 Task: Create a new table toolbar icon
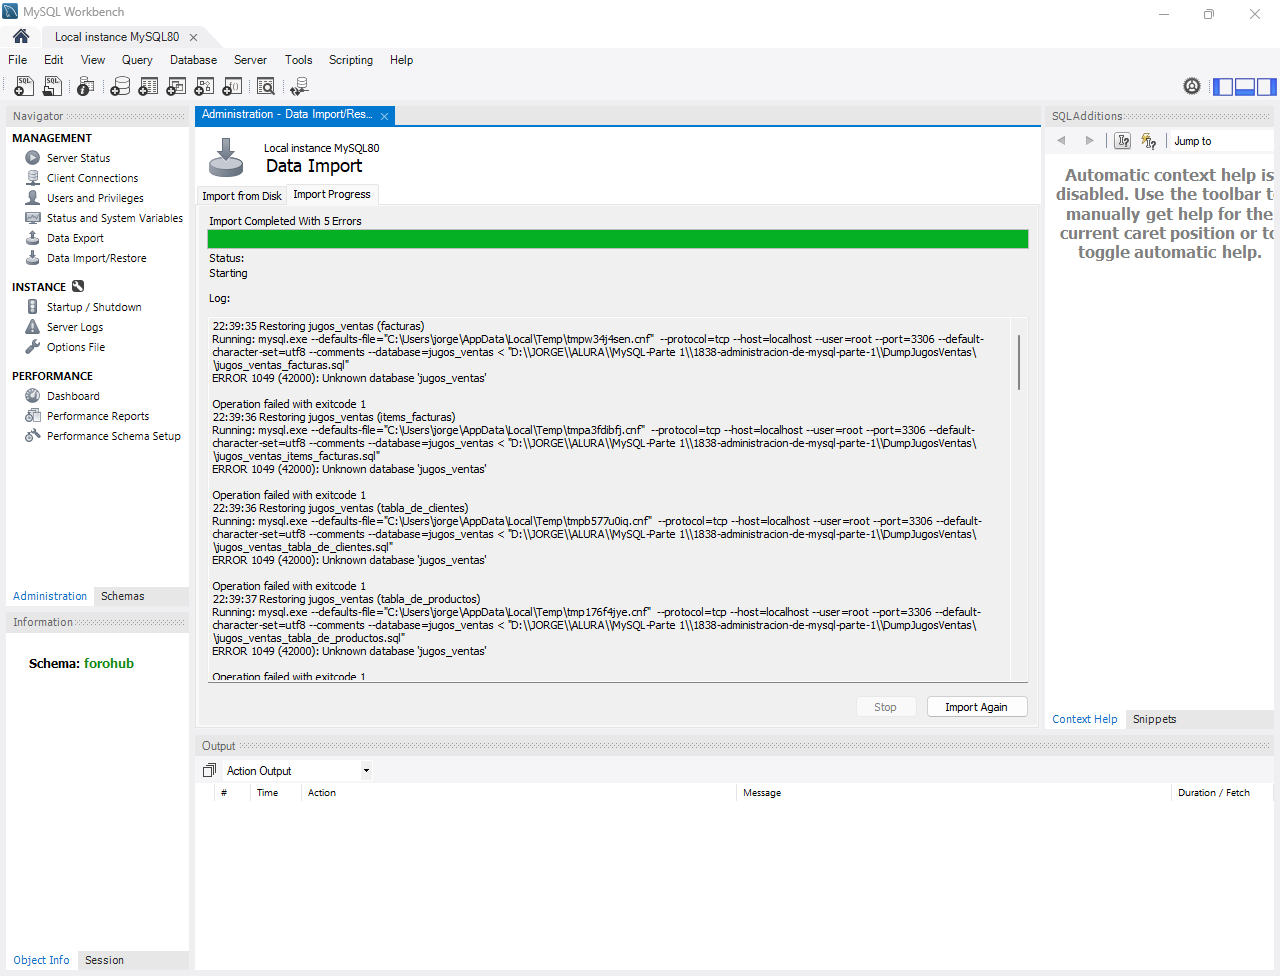point(148,87)
